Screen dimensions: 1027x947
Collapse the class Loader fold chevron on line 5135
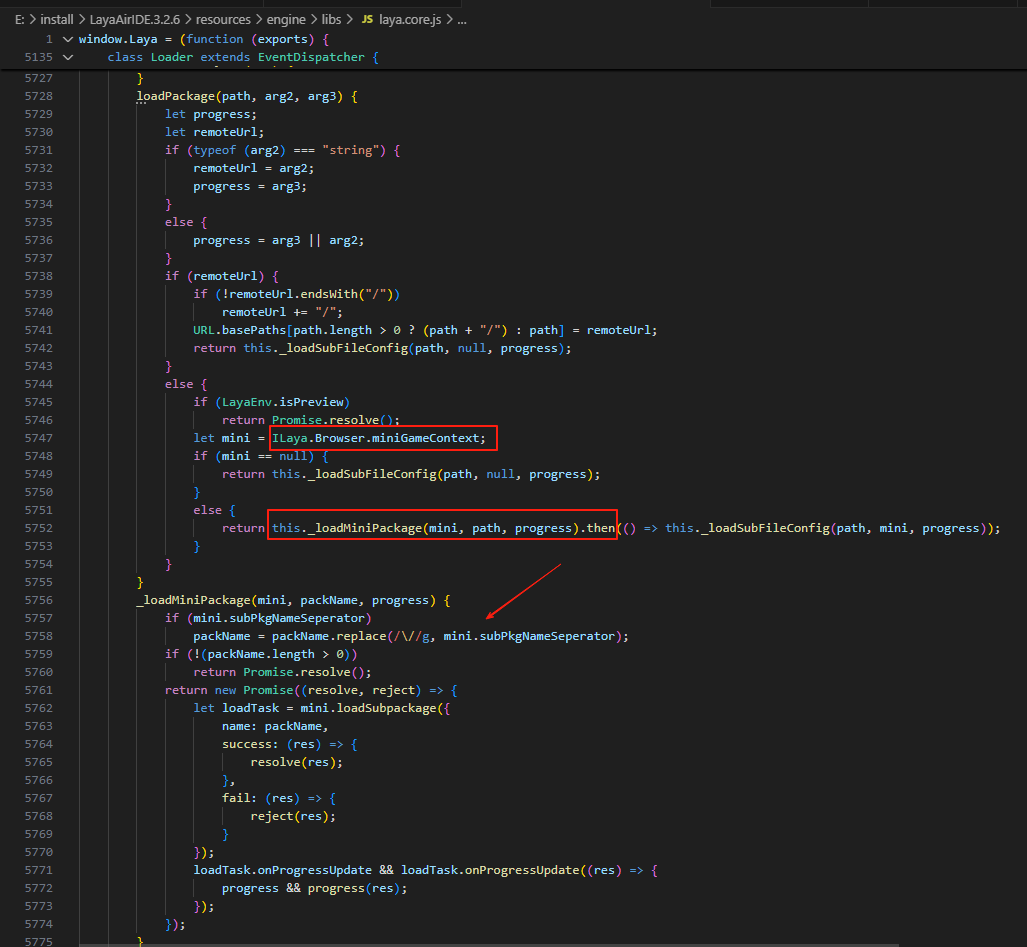67,58
